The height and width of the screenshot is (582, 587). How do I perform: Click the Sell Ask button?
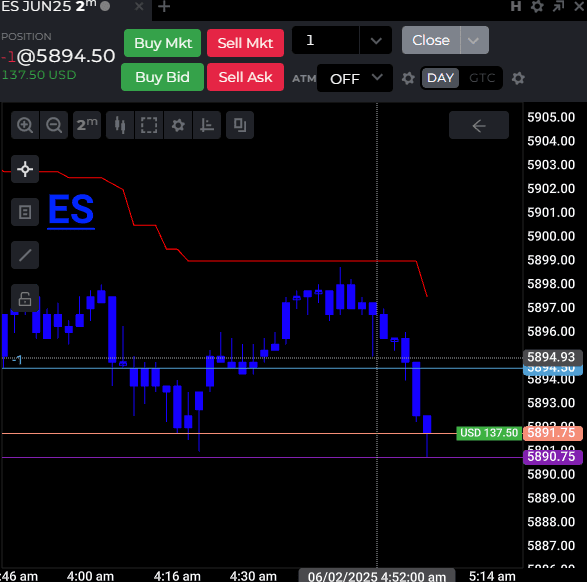pyautogui.click(x=245, y=77)
